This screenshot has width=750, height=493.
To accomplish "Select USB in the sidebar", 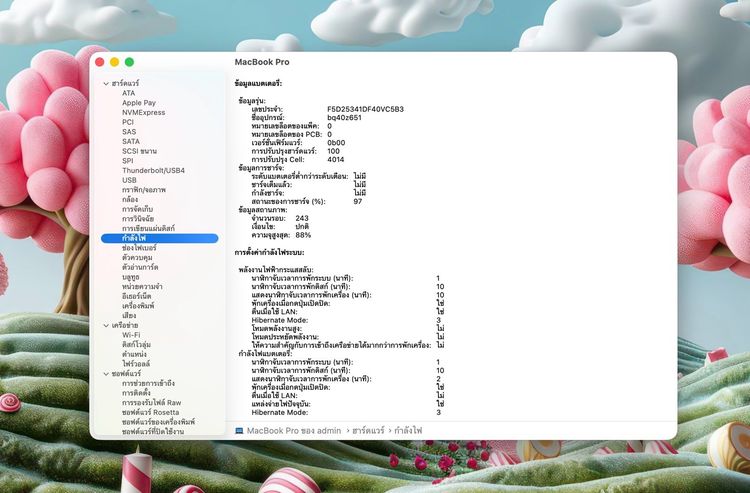I will pyautogui.click(x=129, y=180).
